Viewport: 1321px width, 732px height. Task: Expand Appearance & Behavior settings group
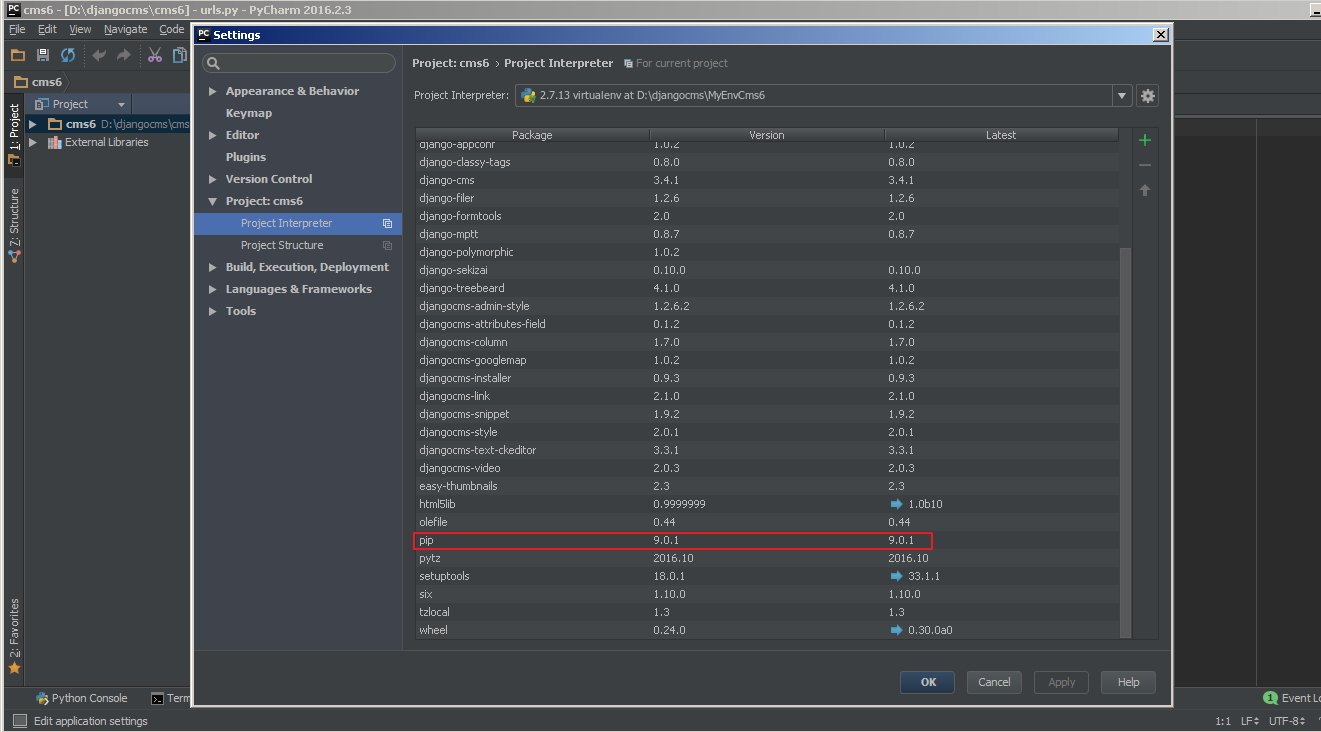tap(212, 91)
